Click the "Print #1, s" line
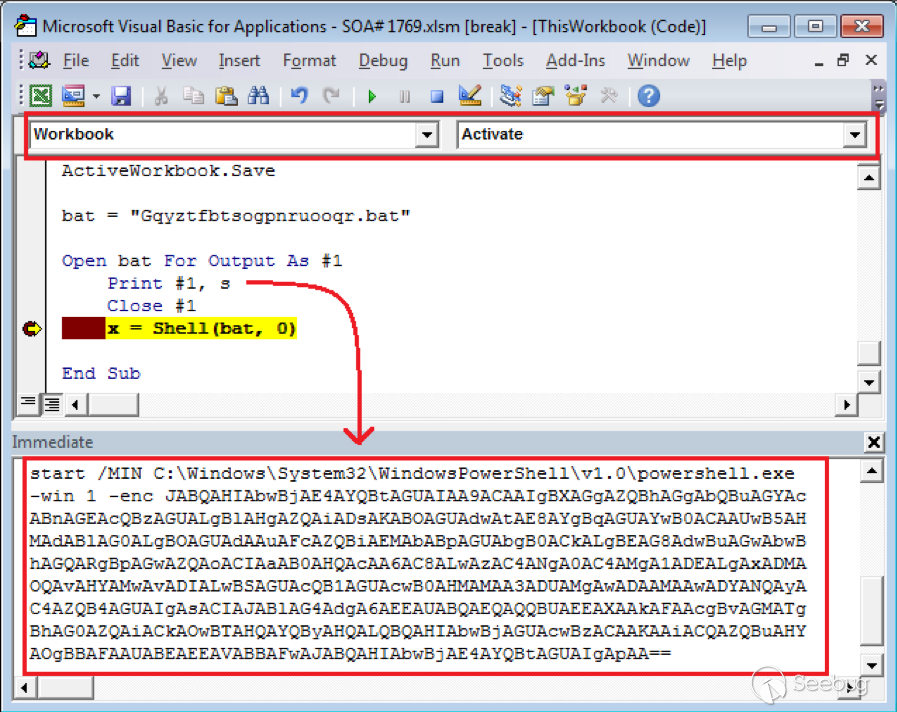The height and width of the screenshot is (712, 897). click(x=169, y=284)
